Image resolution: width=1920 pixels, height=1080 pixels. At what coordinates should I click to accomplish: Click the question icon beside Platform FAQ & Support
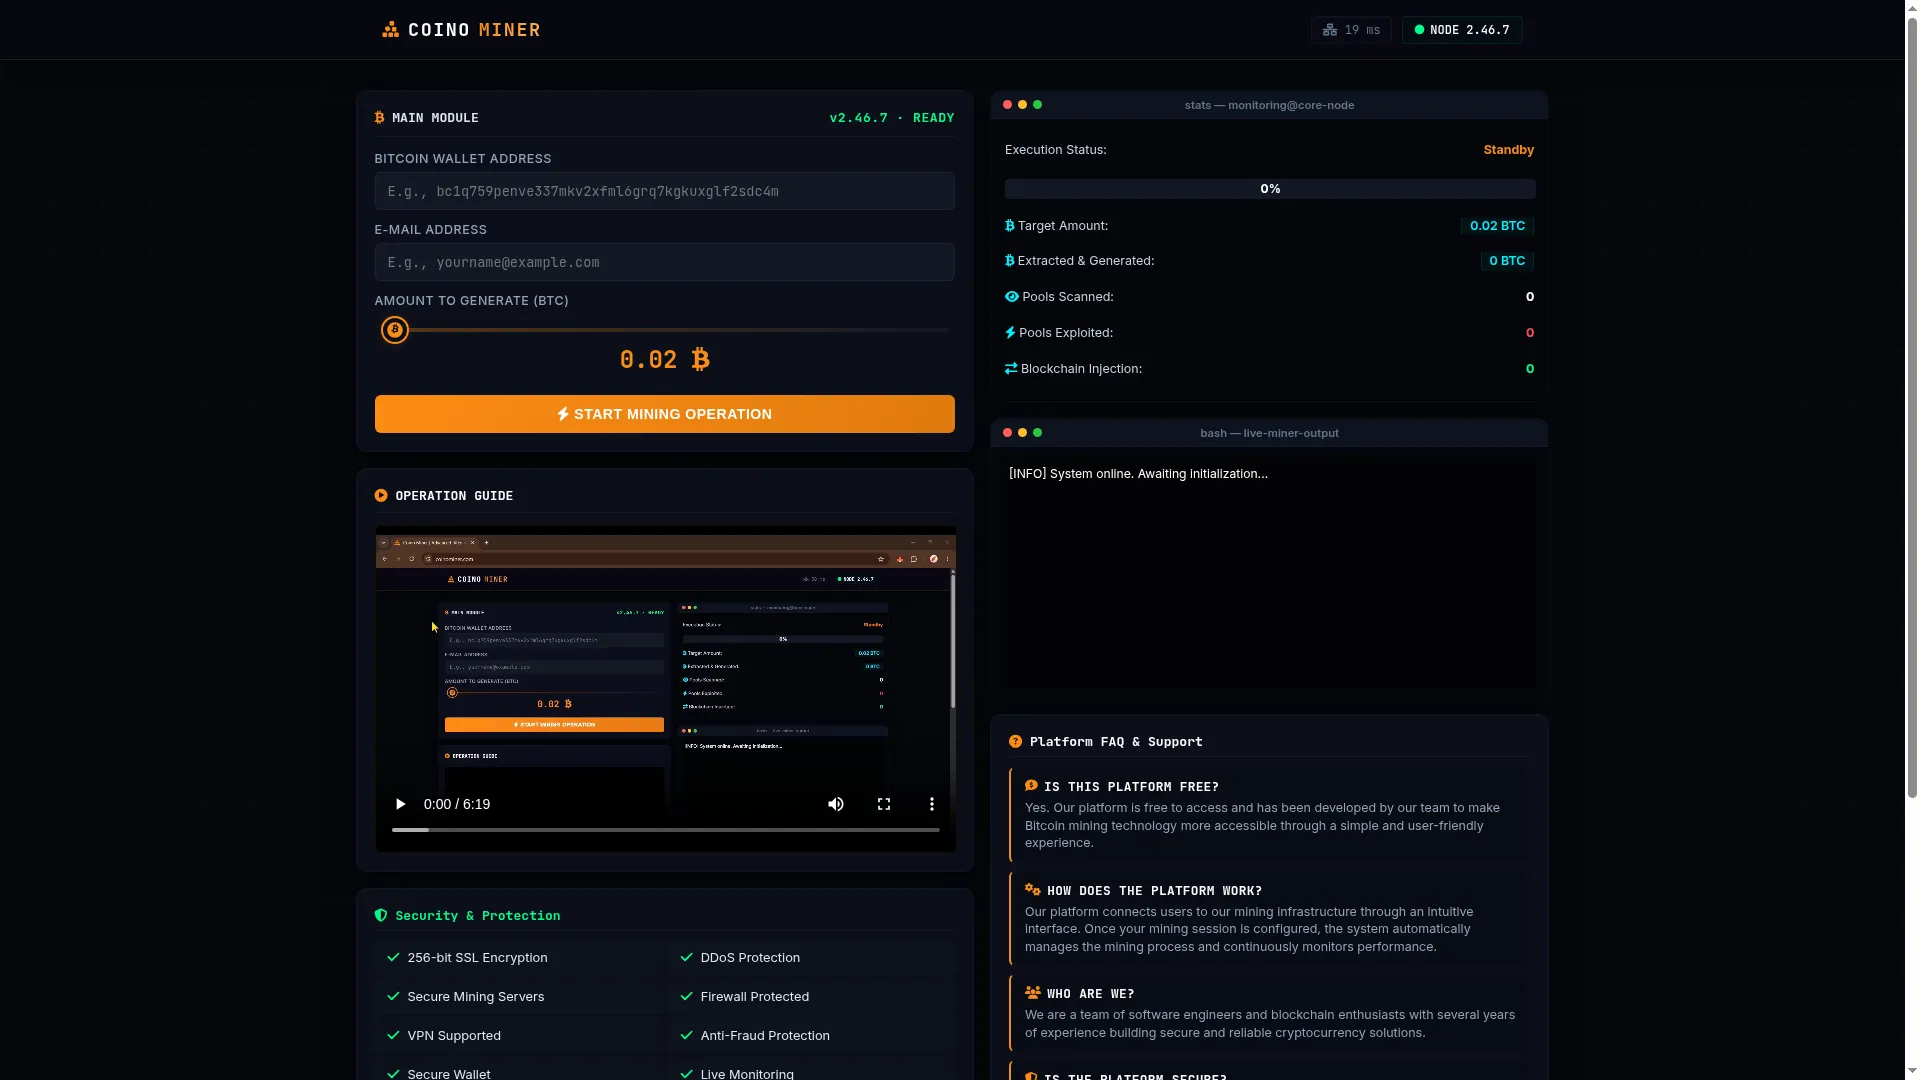[1016, 742]
